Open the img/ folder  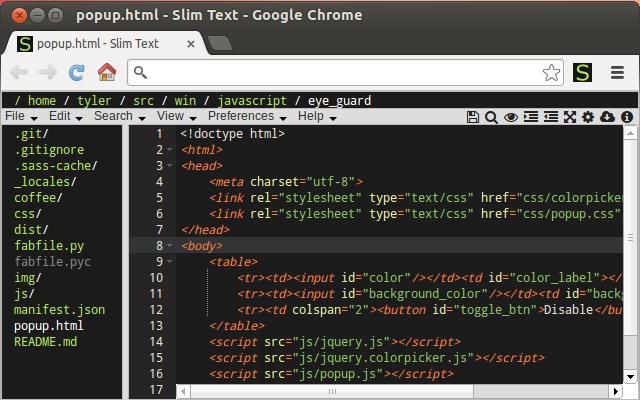point(27,278)
